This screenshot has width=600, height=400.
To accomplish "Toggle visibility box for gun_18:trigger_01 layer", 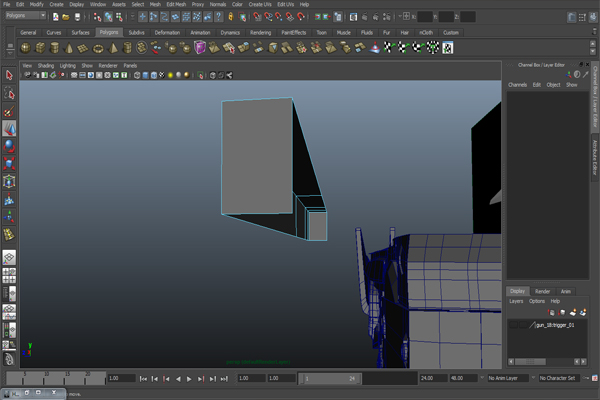I will pos(513,325).
